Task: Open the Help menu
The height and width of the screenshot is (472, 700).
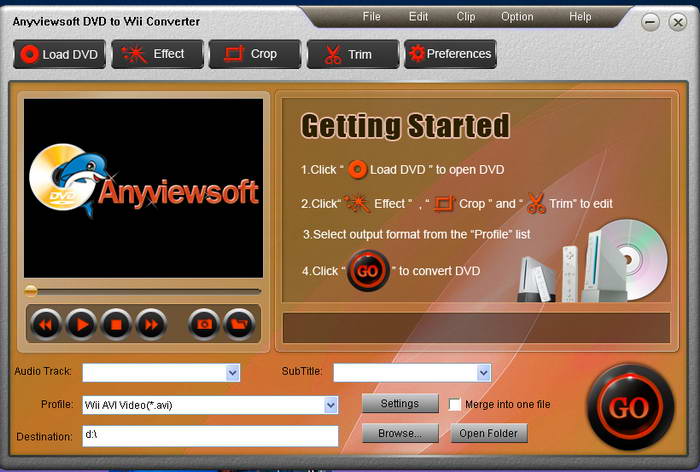Action: tap(580, 17)
